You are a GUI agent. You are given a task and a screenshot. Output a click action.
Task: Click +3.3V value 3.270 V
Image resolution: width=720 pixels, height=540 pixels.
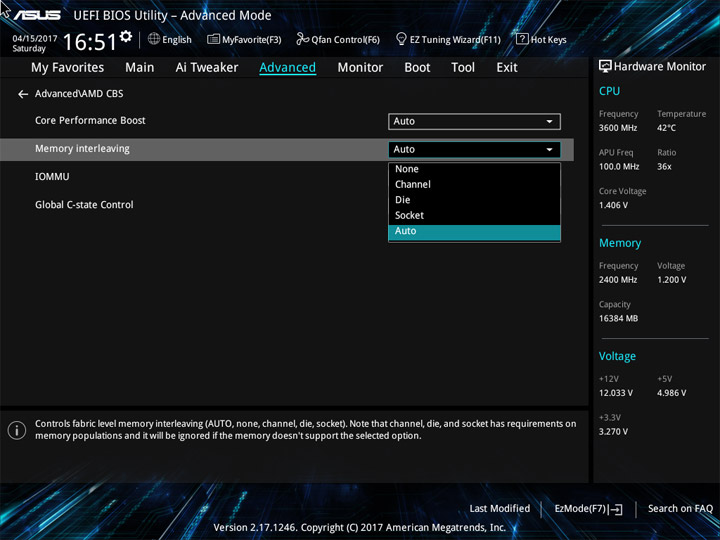(x=613, y=432)
